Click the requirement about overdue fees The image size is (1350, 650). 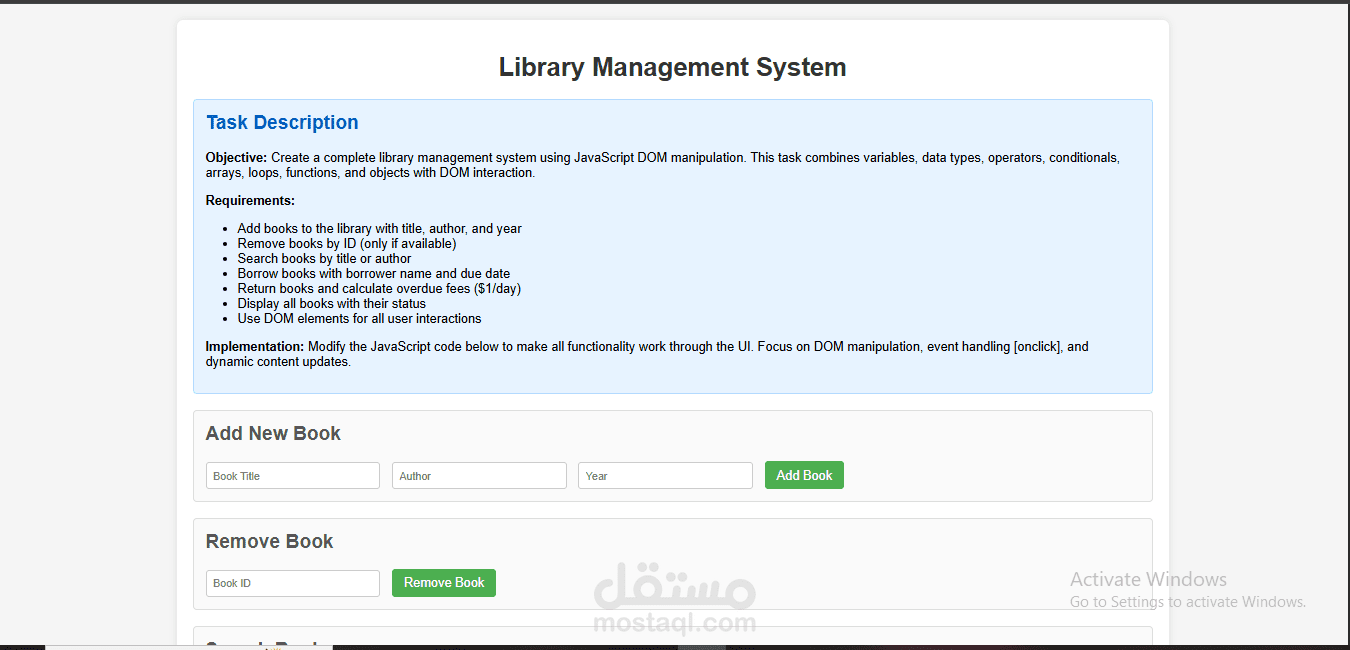[x=381, y=288]
